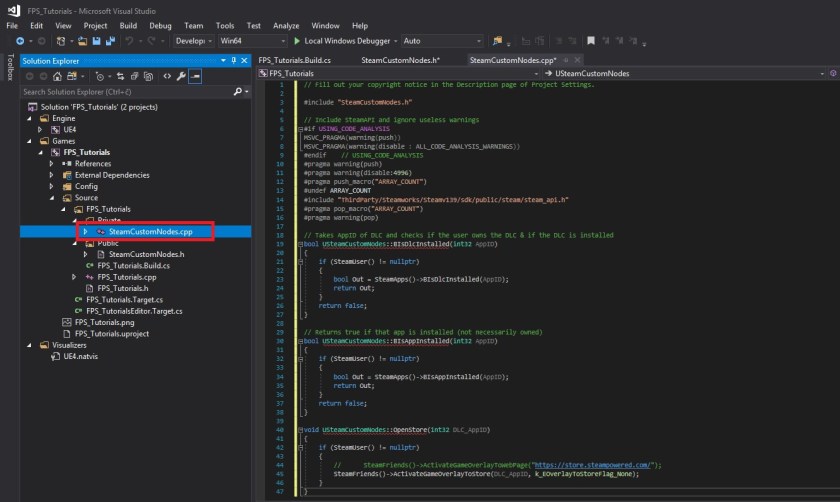Toggle Preview Selected Items icon

[195, 77]
